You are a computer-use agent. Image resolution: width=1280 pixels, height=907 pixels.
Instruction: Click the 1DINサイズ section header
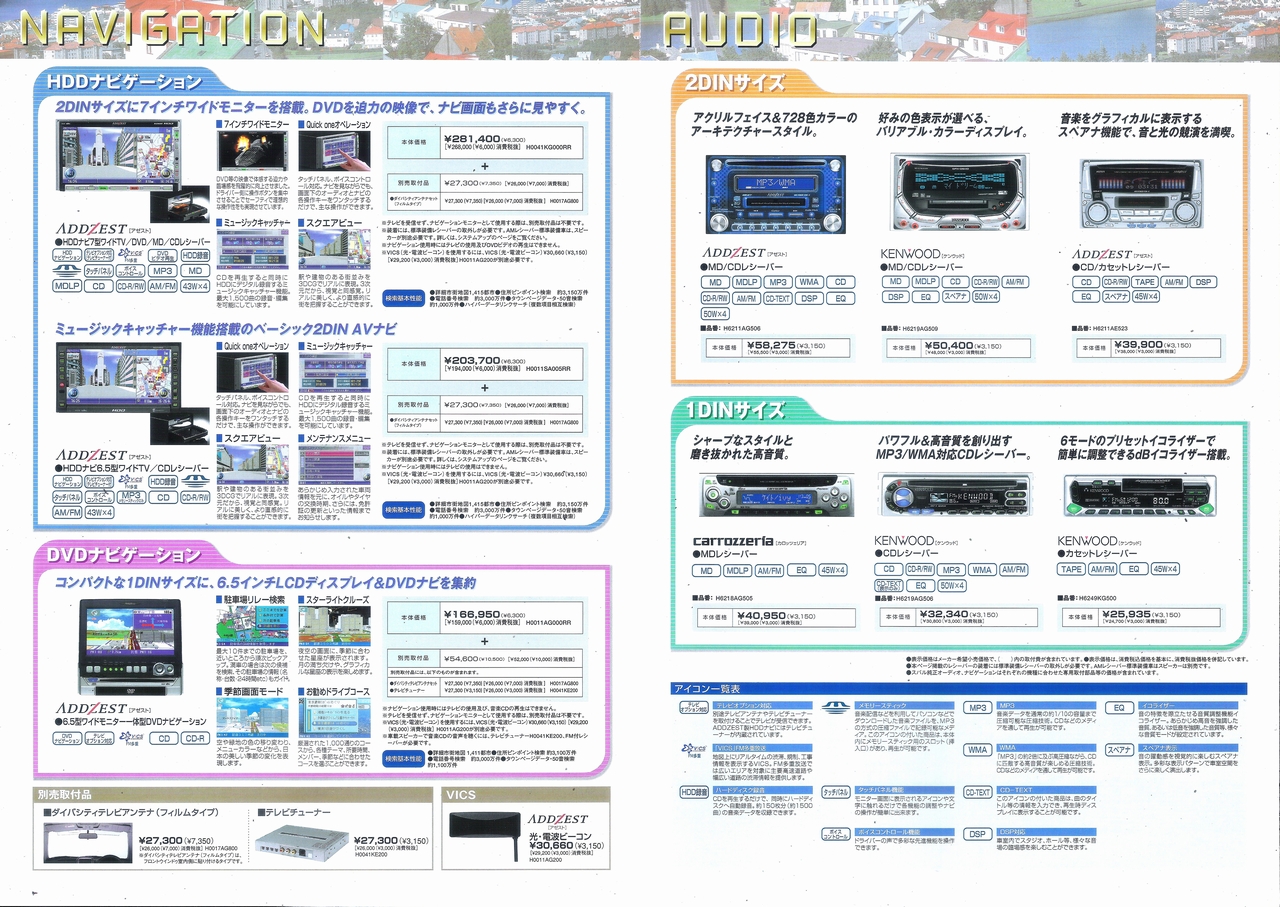tap(736, 410)
